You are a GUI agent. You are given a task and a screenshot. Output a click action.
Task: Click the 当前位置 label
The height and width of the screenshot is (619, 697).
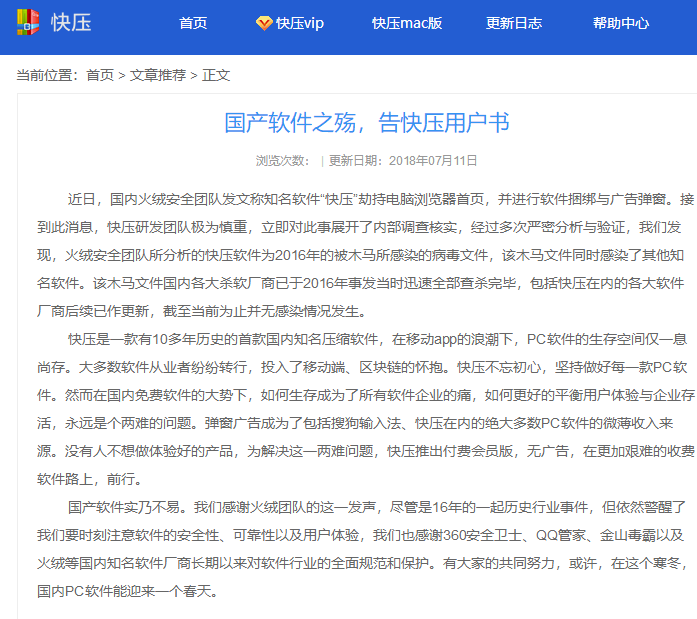coord(48,75)
